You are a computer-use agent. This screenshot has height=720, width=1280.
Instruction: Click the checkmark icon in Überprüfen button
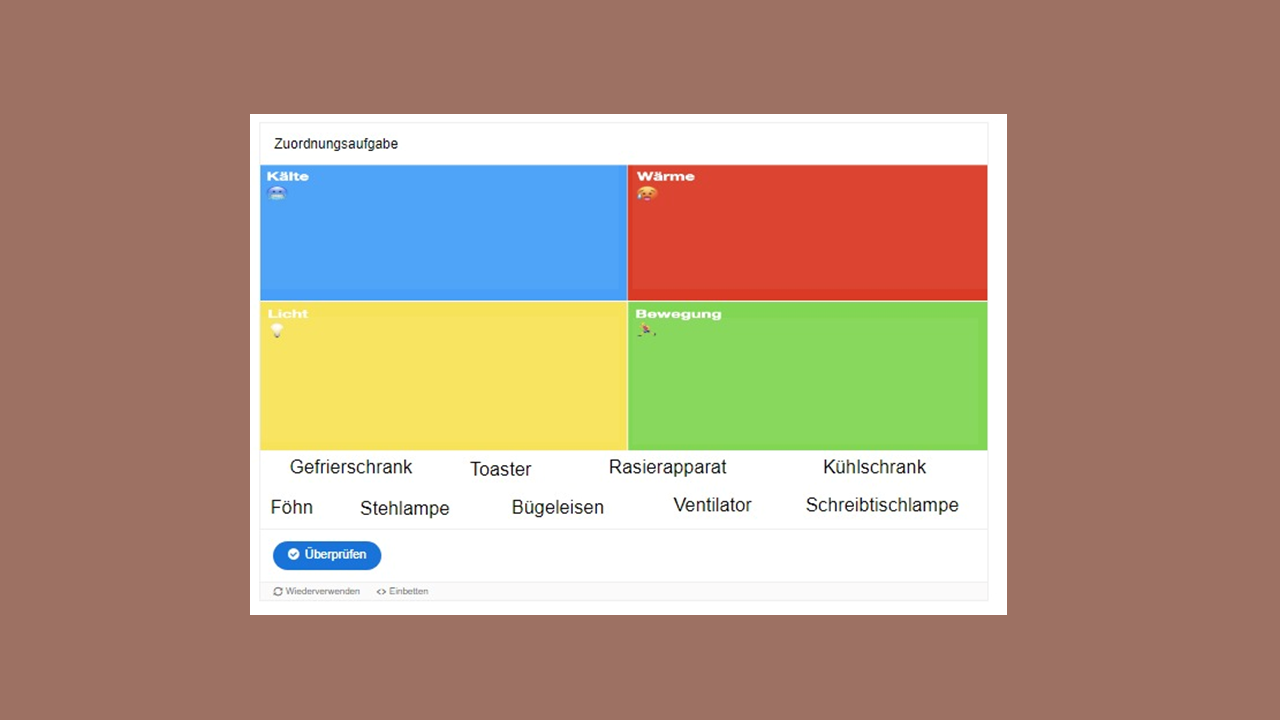tap(294, 554)
